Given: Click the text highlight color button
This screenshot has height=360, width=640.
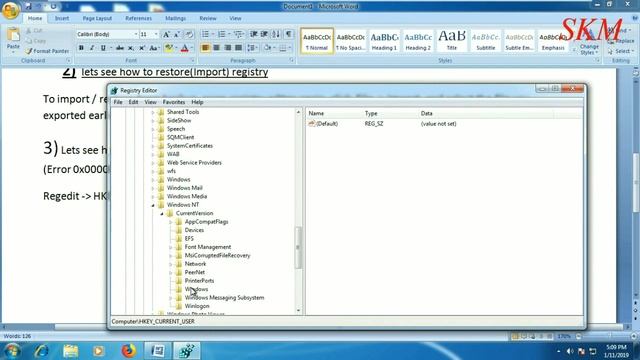Looking at the screenshot, I should (x=169, y=48).
